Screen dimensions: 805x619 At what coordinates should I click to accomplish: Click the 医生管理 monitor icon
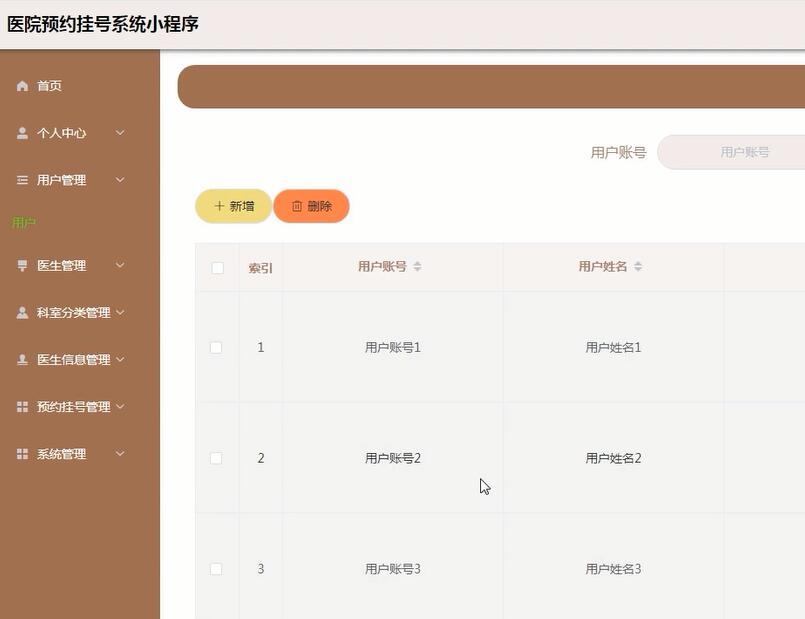[x=21, y=265]
